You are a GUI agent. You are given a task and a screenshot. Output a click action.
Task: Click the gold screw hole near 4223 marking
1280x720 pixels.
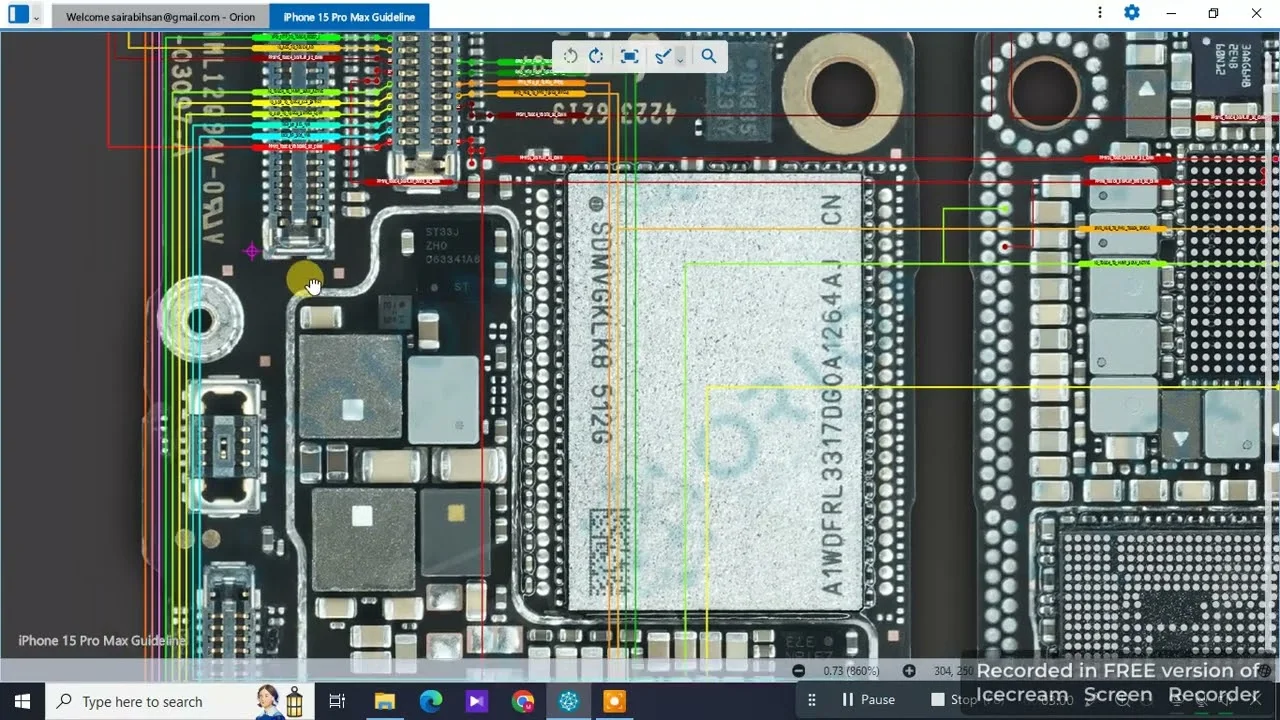[x=844, y=94]
